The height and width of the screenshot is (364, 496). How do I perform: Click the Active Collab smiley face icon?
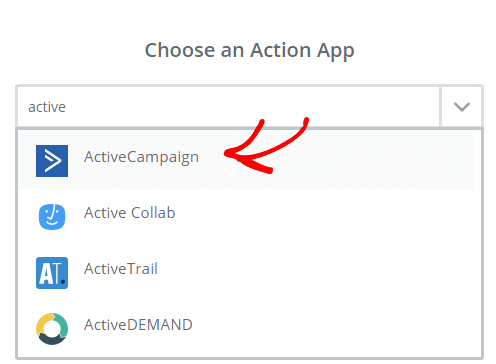tap(52, 217)
